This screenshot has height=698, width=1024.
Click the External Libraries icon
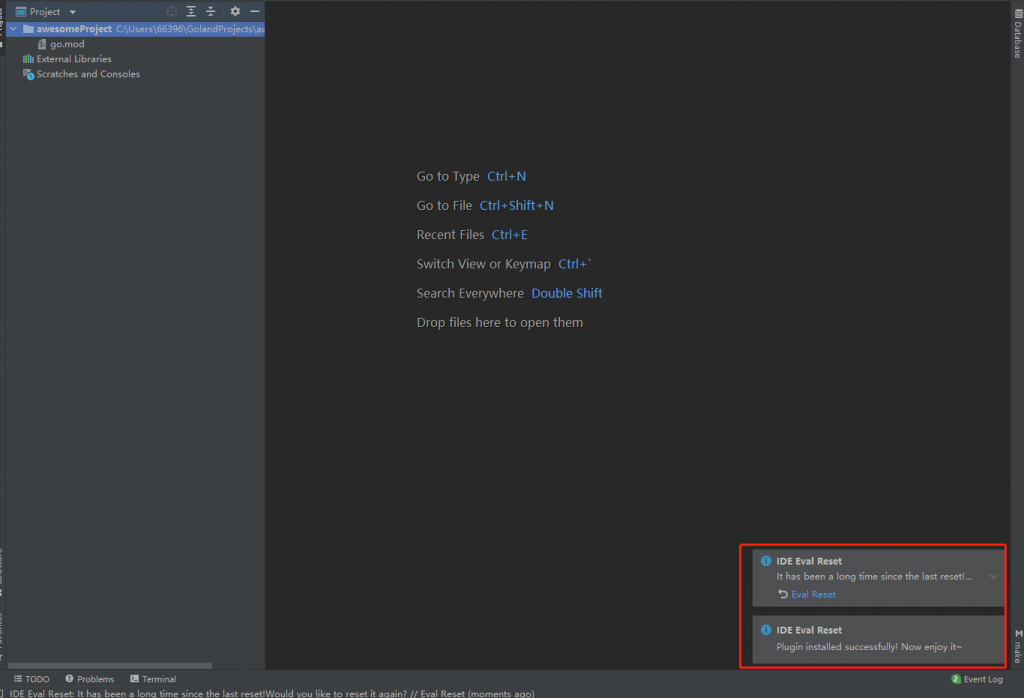tap(28, 59)
